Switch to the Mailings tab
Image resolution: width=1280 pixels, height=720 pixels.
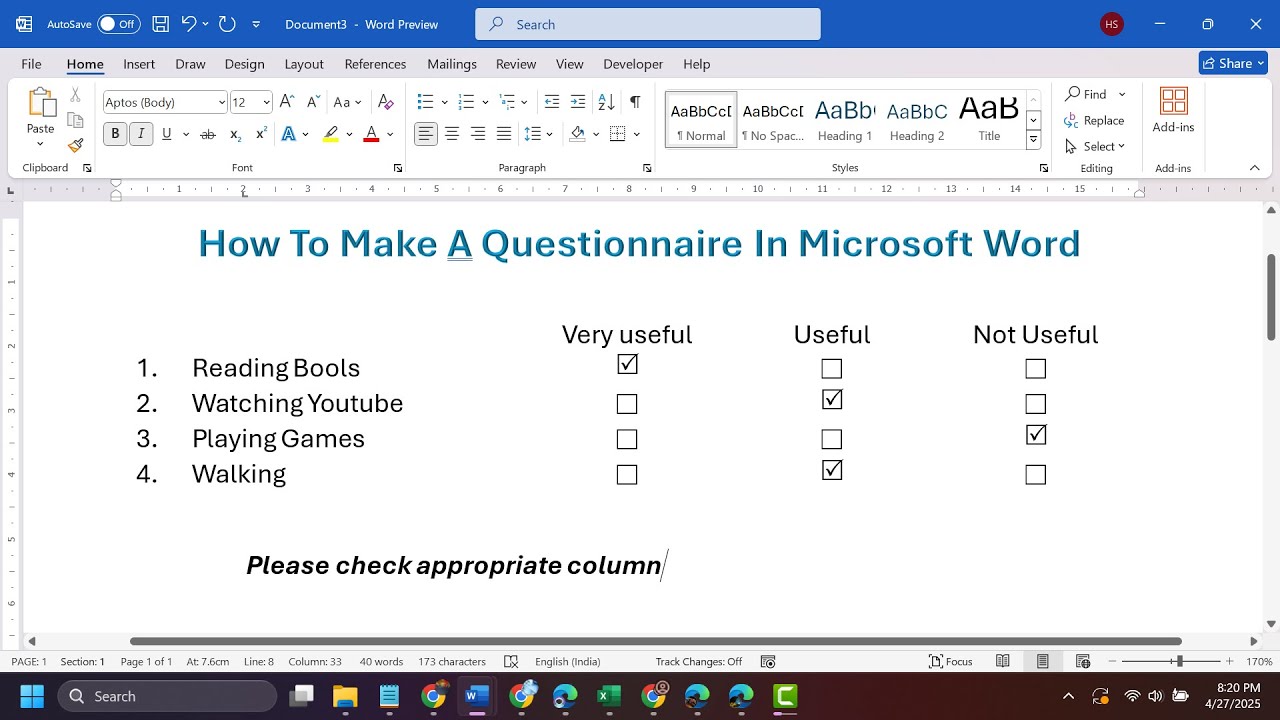pyautogui.click(x=452, y=64)
